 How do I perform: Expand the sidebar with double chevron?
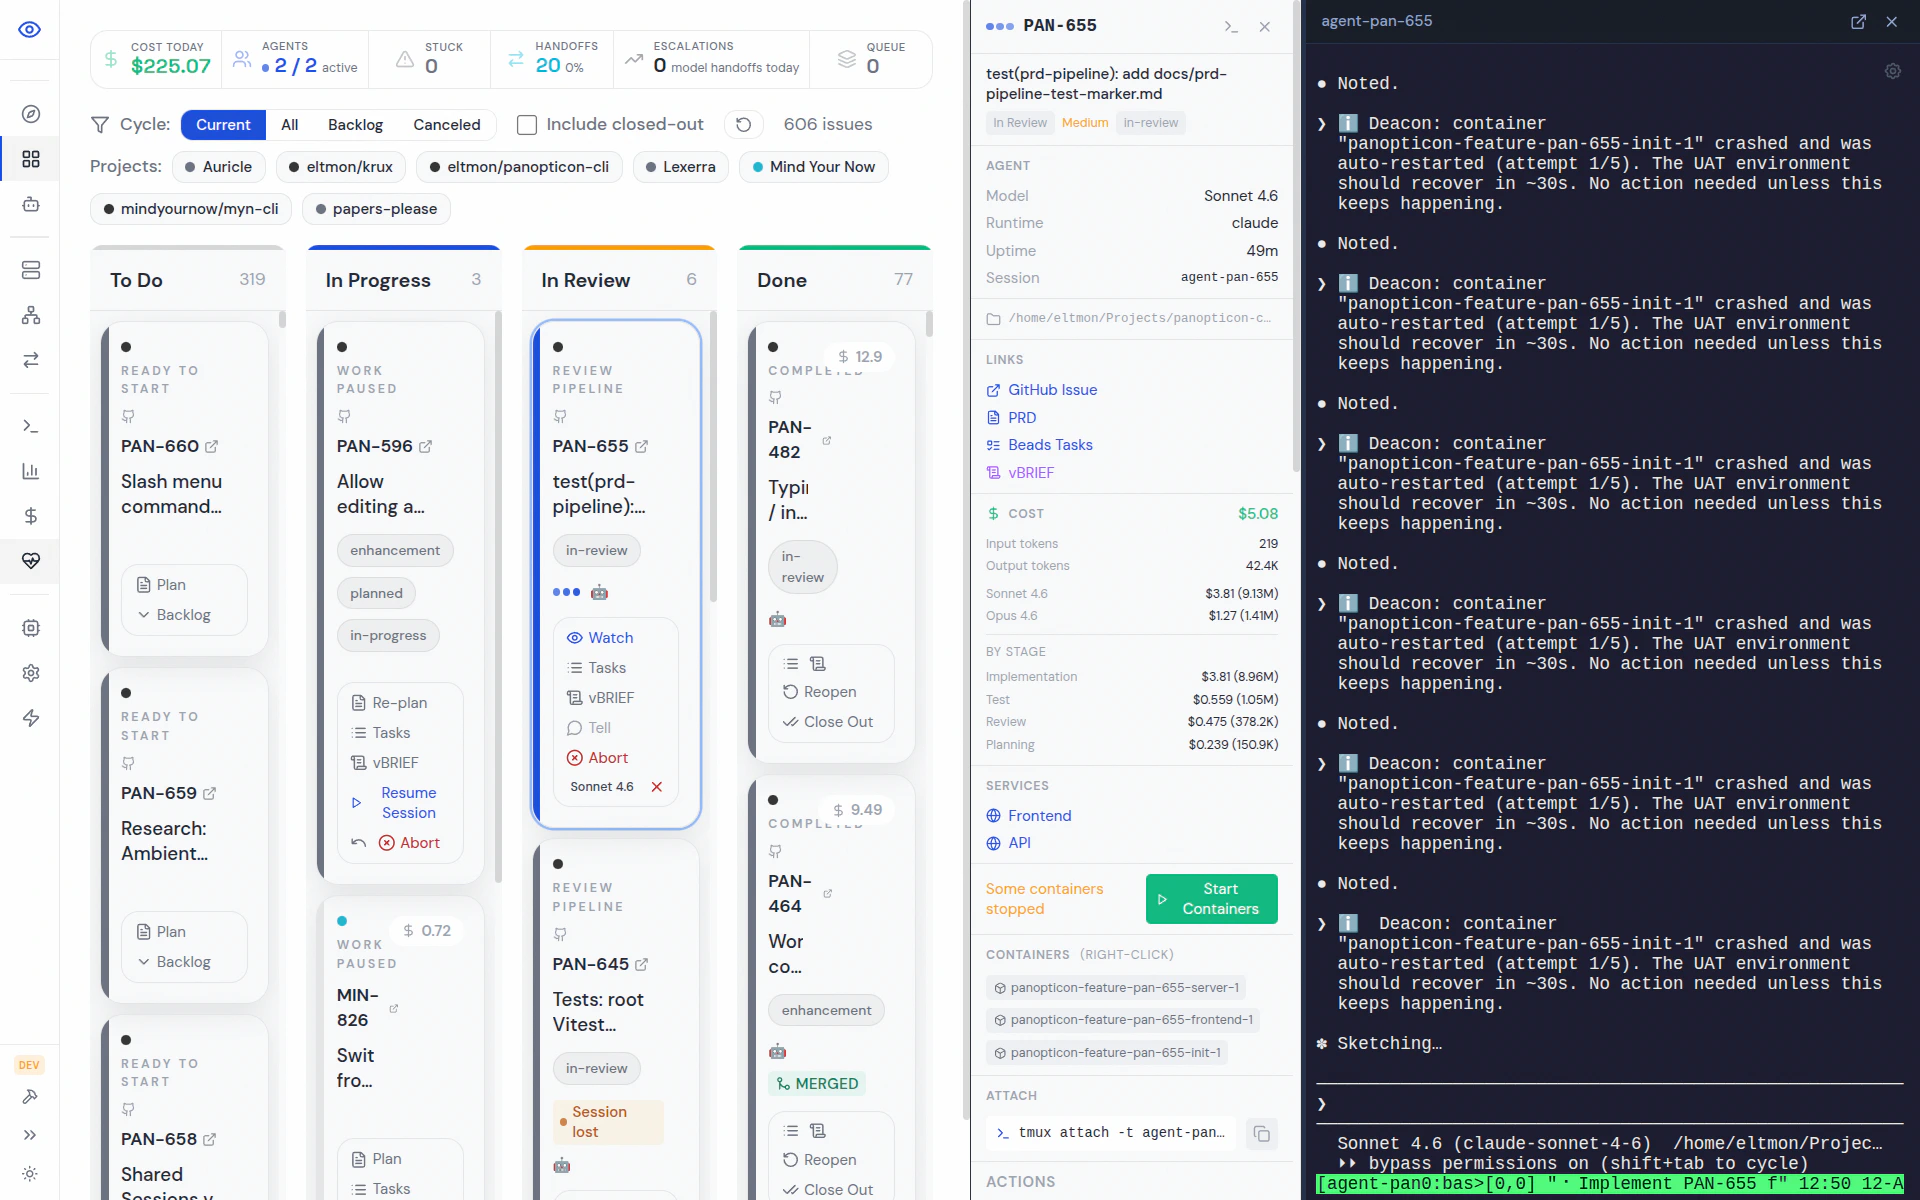point(30,1135)
